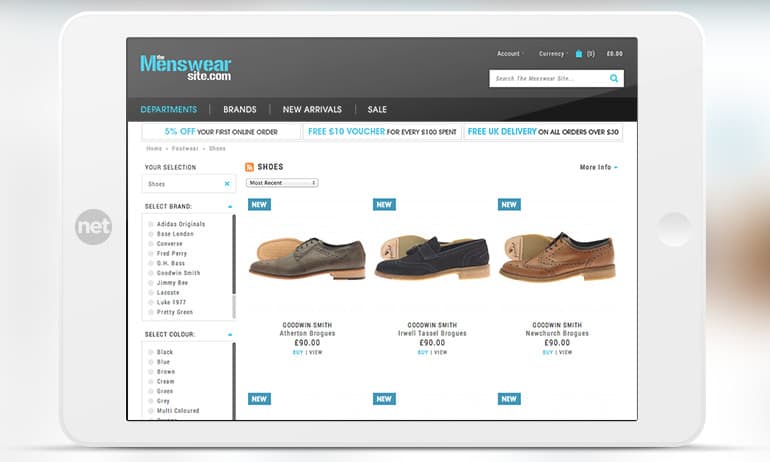Click the Atherton Brogues product name
The height and width of the screenshot is (462, 770).
[x=307, y=333]
